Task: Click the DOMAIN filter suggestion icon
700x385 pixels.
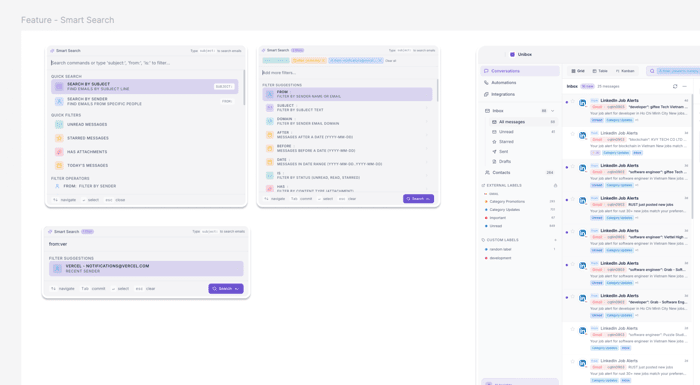Action: (x=270, y=121)
